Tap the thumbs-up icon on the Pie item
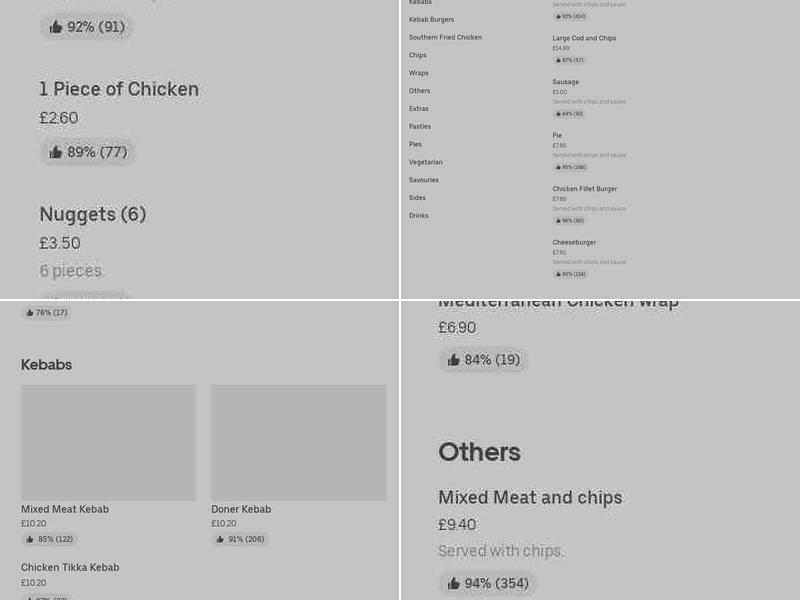Viewport: 800px width, 600px height. pos(568,167)
